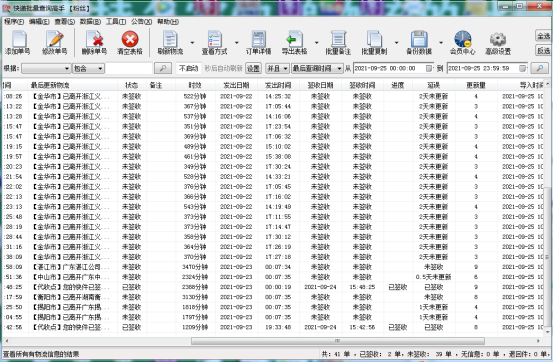The height and width of the screenshot is (363, 553).
Task: Open the 根据 field dropdown
Action: coord(46,68)
